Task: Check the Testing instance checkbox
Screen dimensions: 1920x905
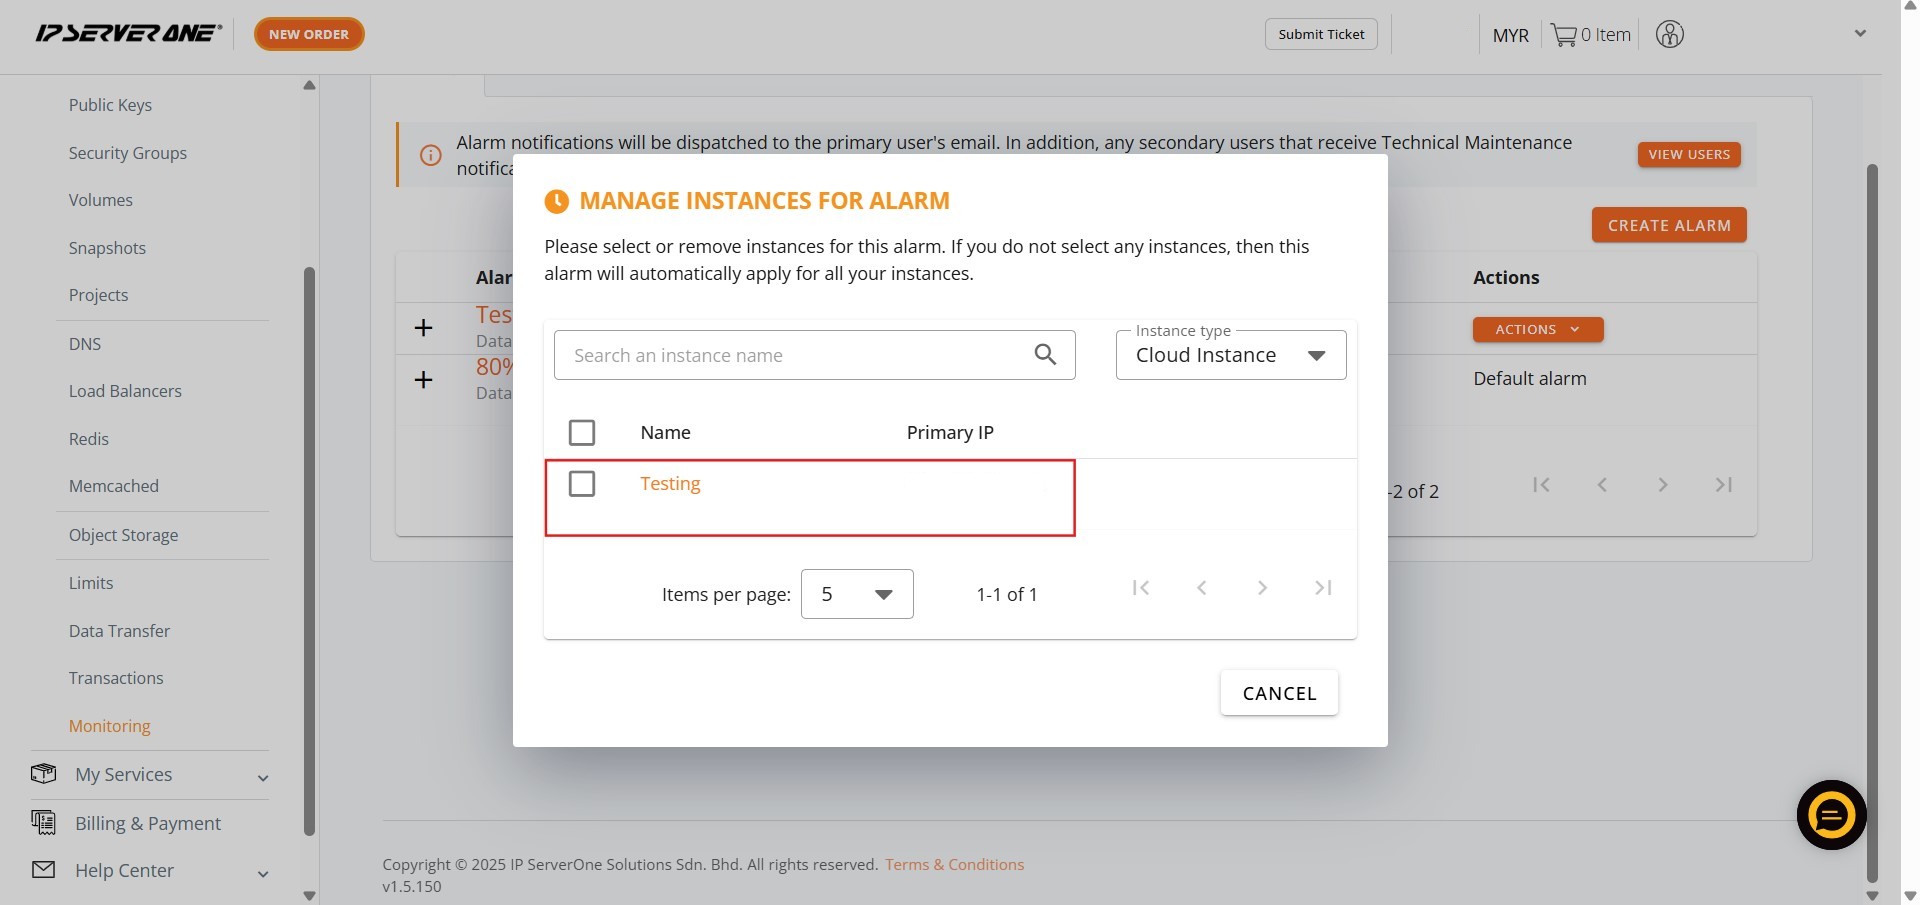Action: (581, 484)
